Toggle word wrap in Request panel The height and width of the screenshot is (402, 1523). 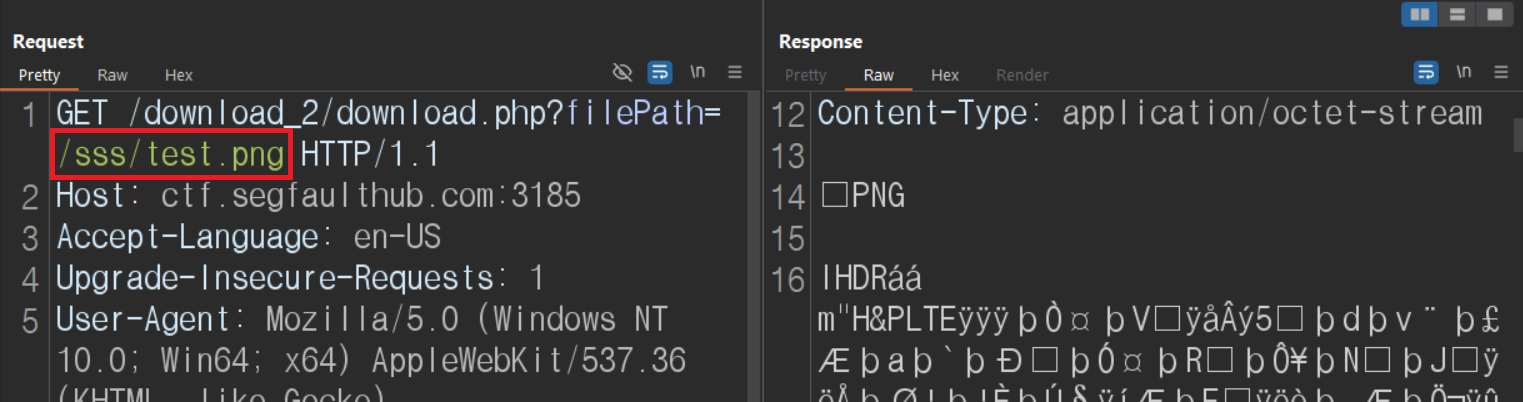pos(660,72)
